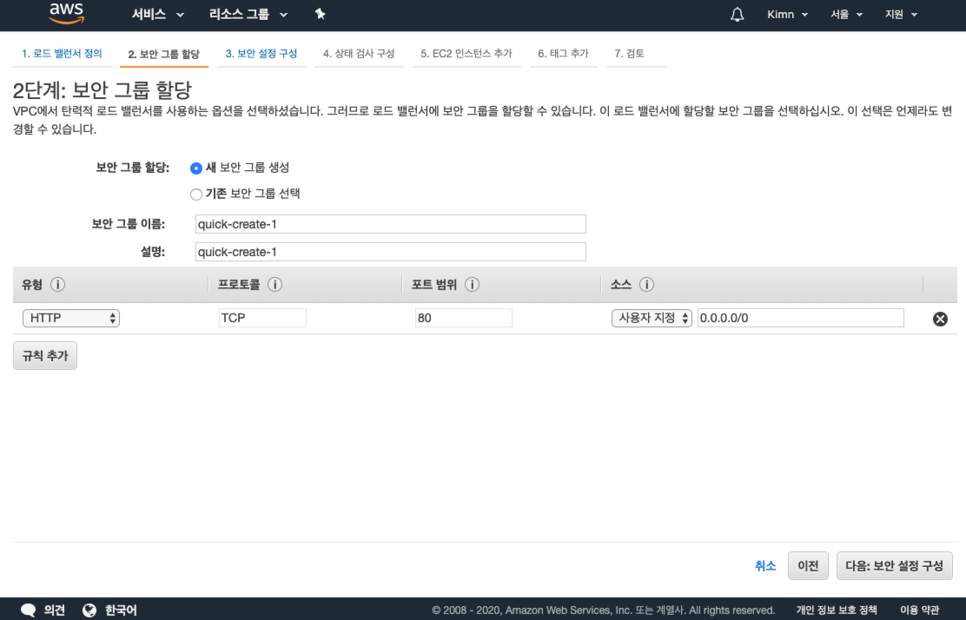Go to step 6 태그 추가 tab
Screen dimensions: 966x620
563,54
